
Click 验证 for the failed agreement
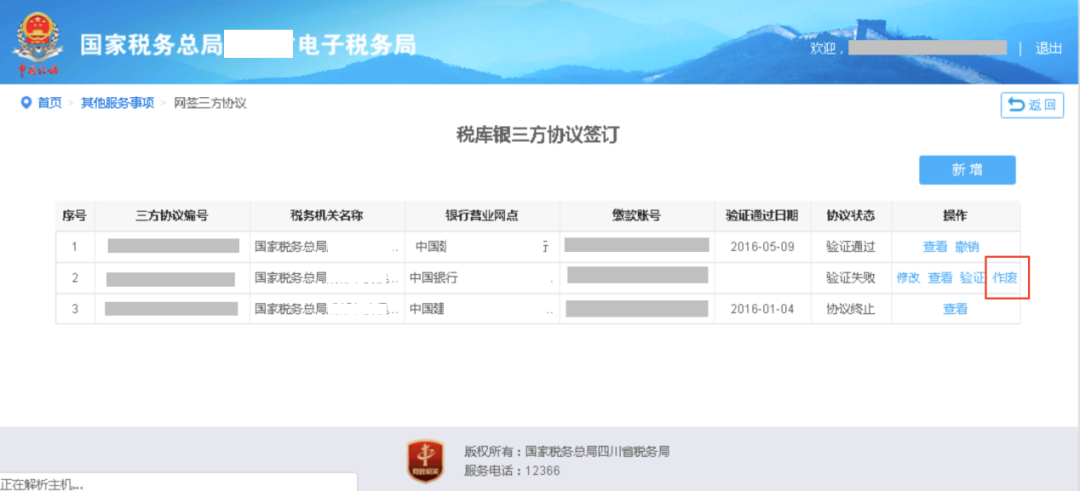[x=972, y=278]
